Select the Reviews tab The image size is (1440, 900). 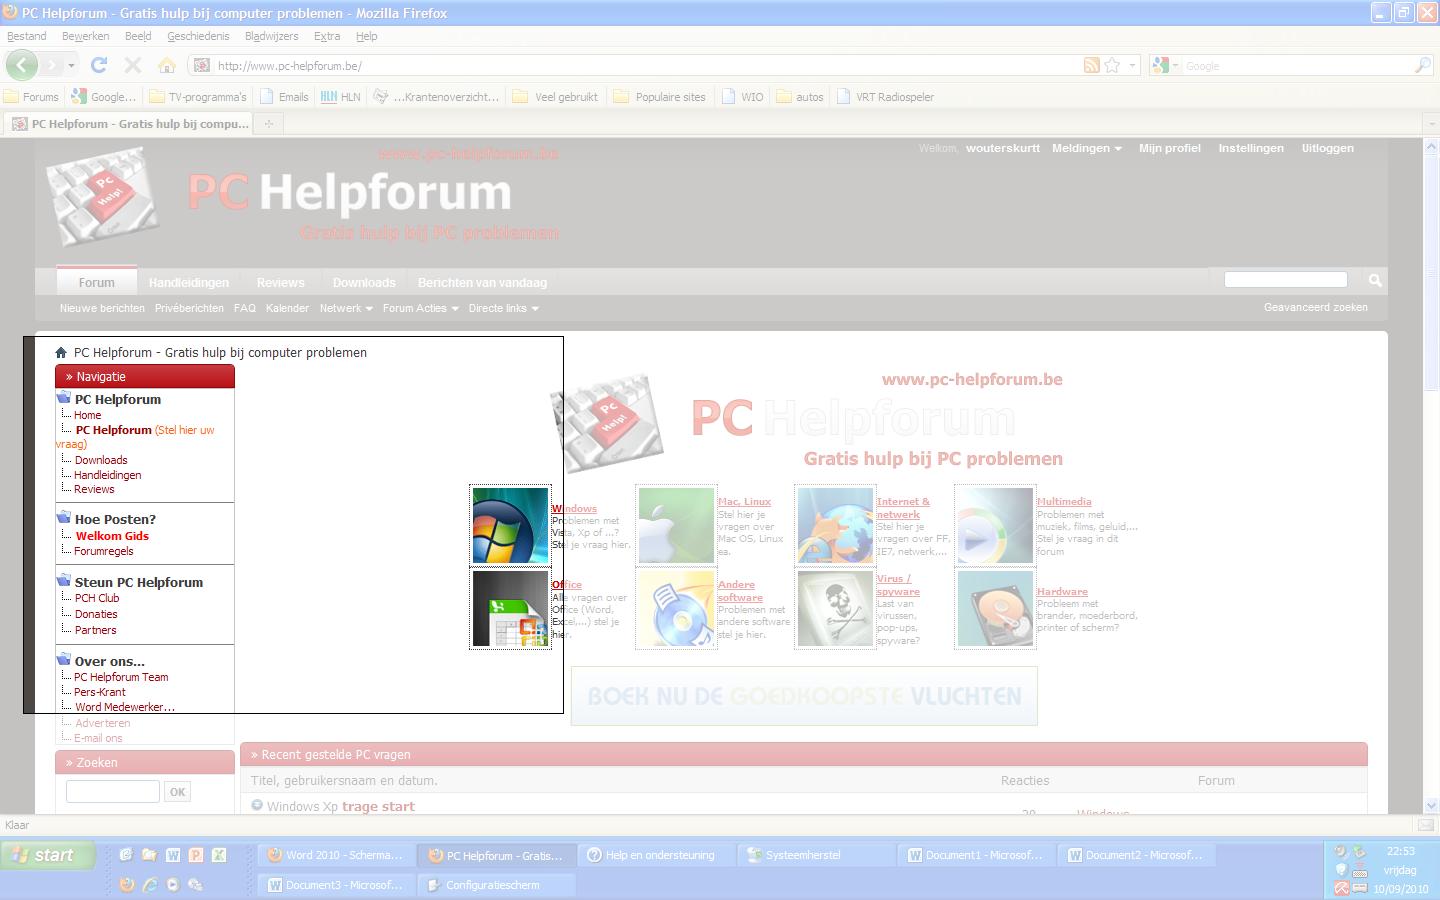(x=280, y=282)
